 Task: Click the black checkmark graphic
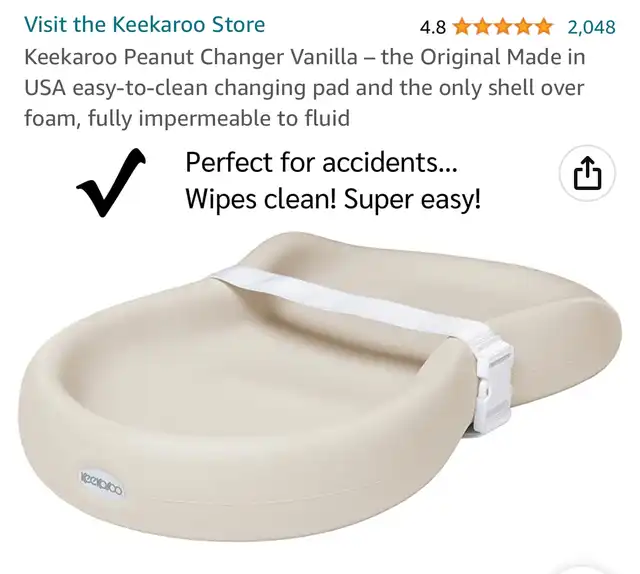tap(111, 182)
